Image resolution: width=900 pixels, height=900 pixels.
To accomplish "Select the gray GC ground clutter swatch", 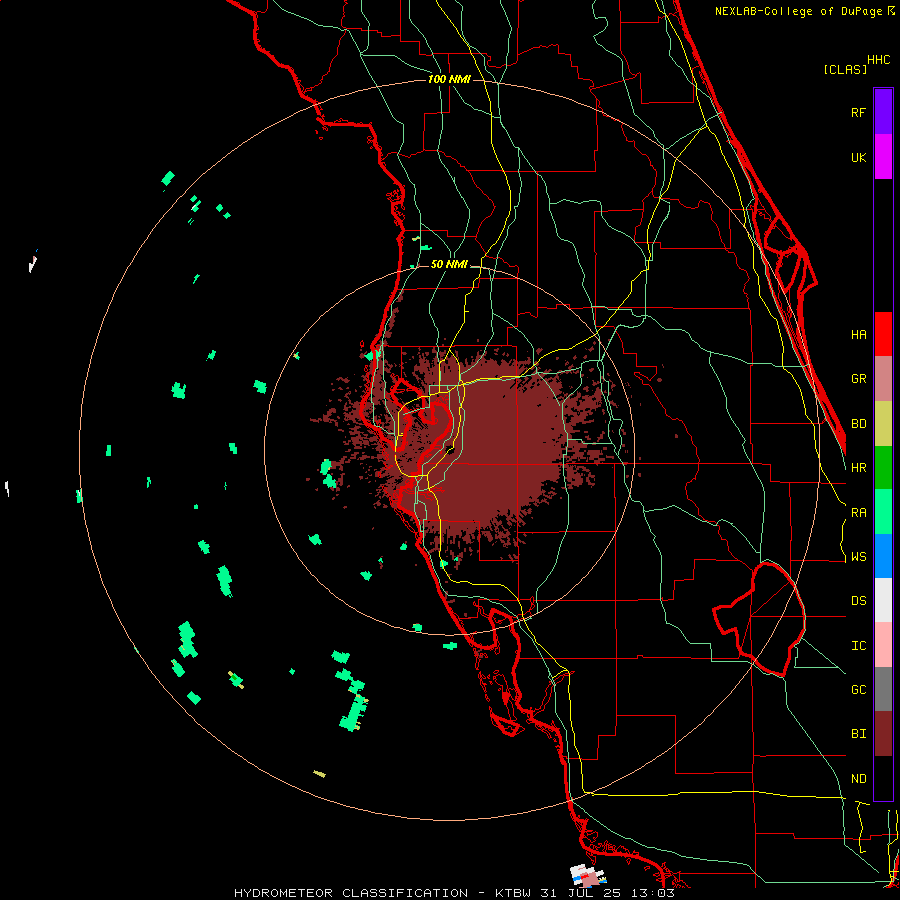I will point(883,689).
